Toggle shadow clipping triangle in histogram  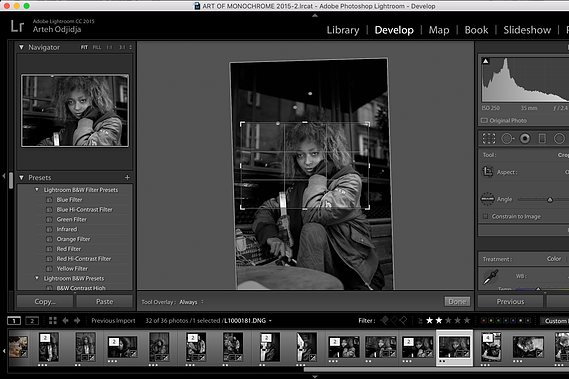[x=486, y=61]
